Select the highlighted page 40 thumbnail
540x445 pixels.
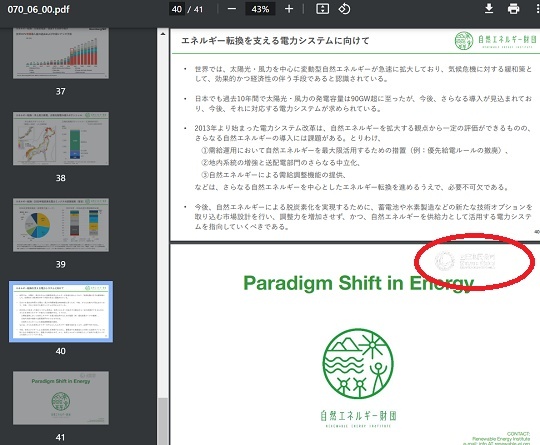pyautogui.click(x=61, y=311)
